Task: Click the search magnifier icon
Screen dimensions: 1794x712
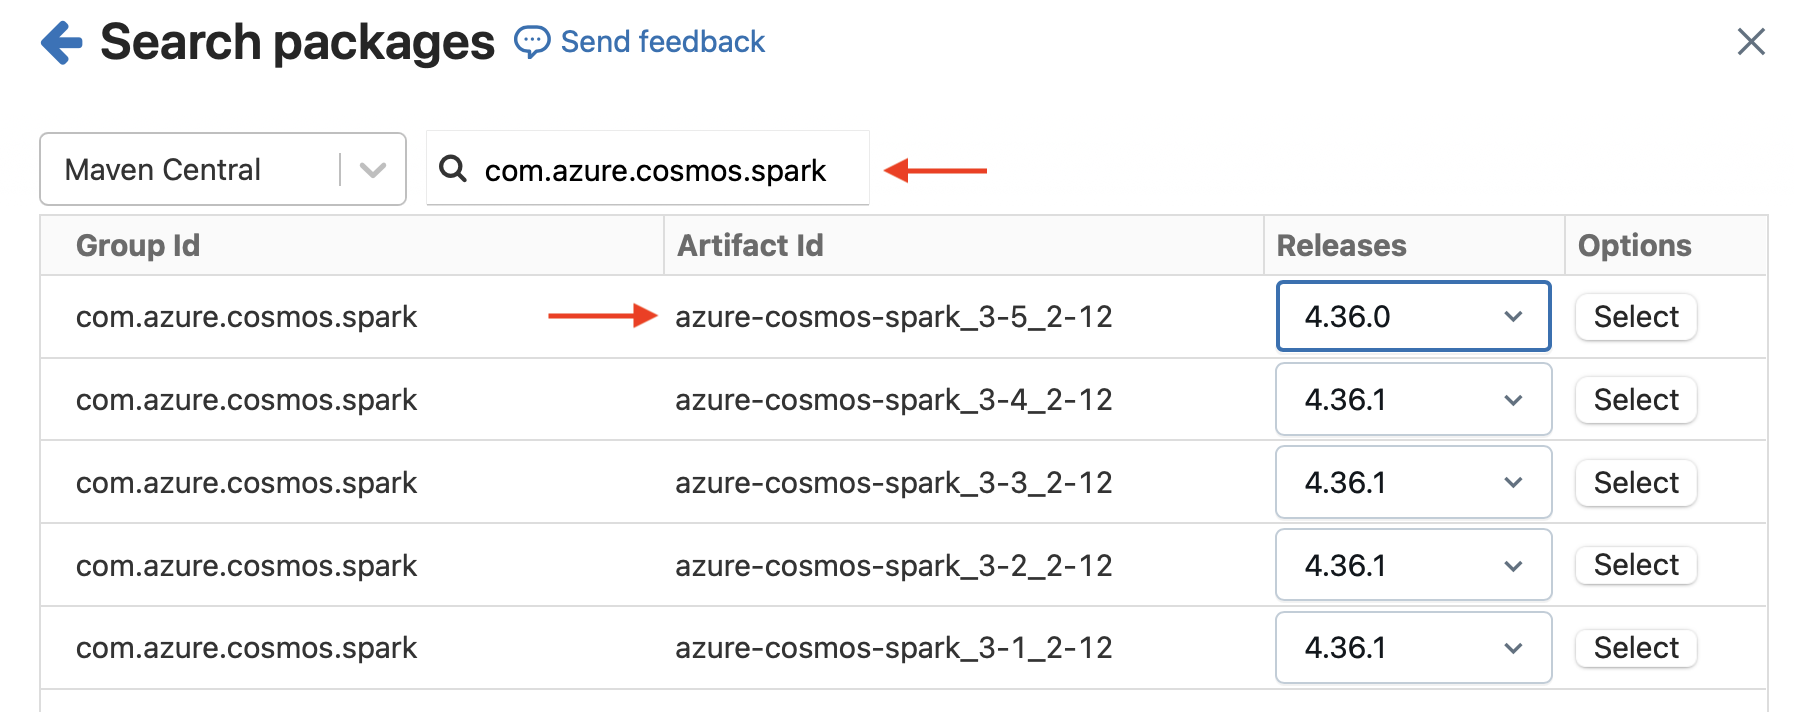Action: click(x=453, y=169)
